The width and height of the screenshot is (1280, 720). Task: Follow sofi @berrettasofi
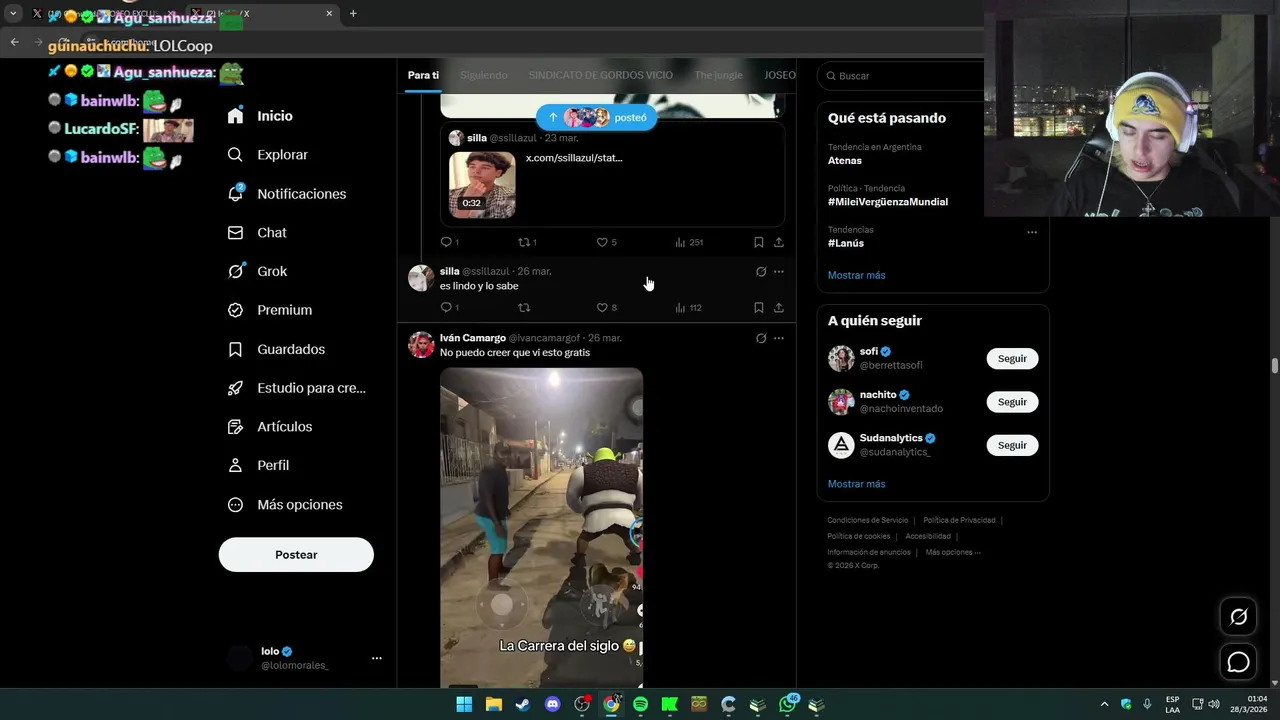point(1012,359)
